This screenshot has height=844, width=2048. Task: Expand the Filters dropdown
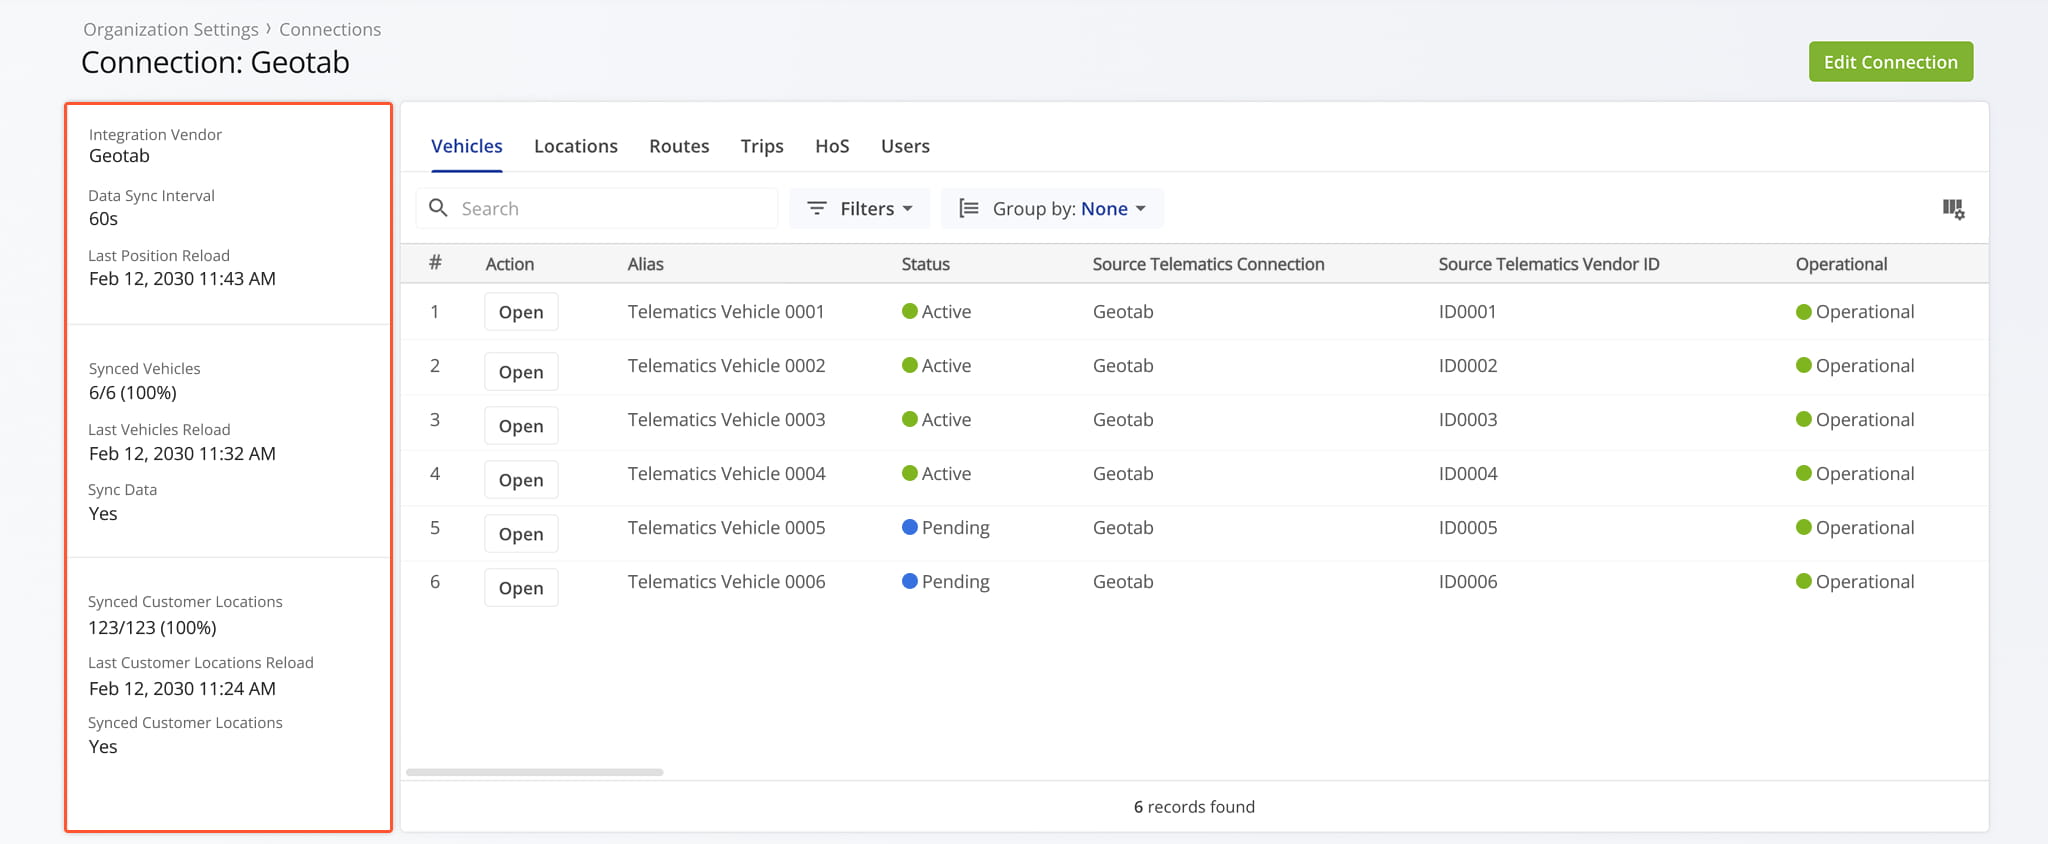pyautogui.click(x=860, y=208)
